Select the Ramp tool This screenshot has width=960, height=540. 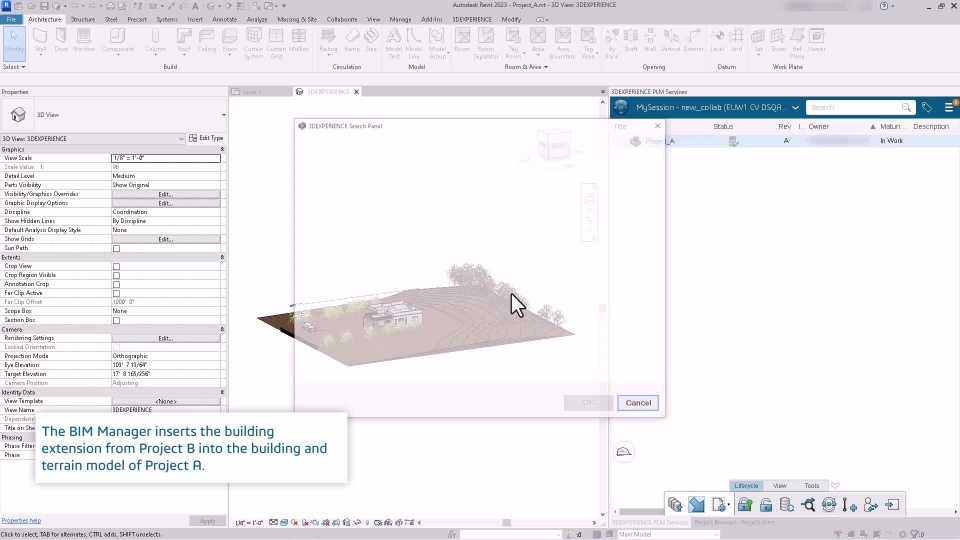click(x=352, y=40)
